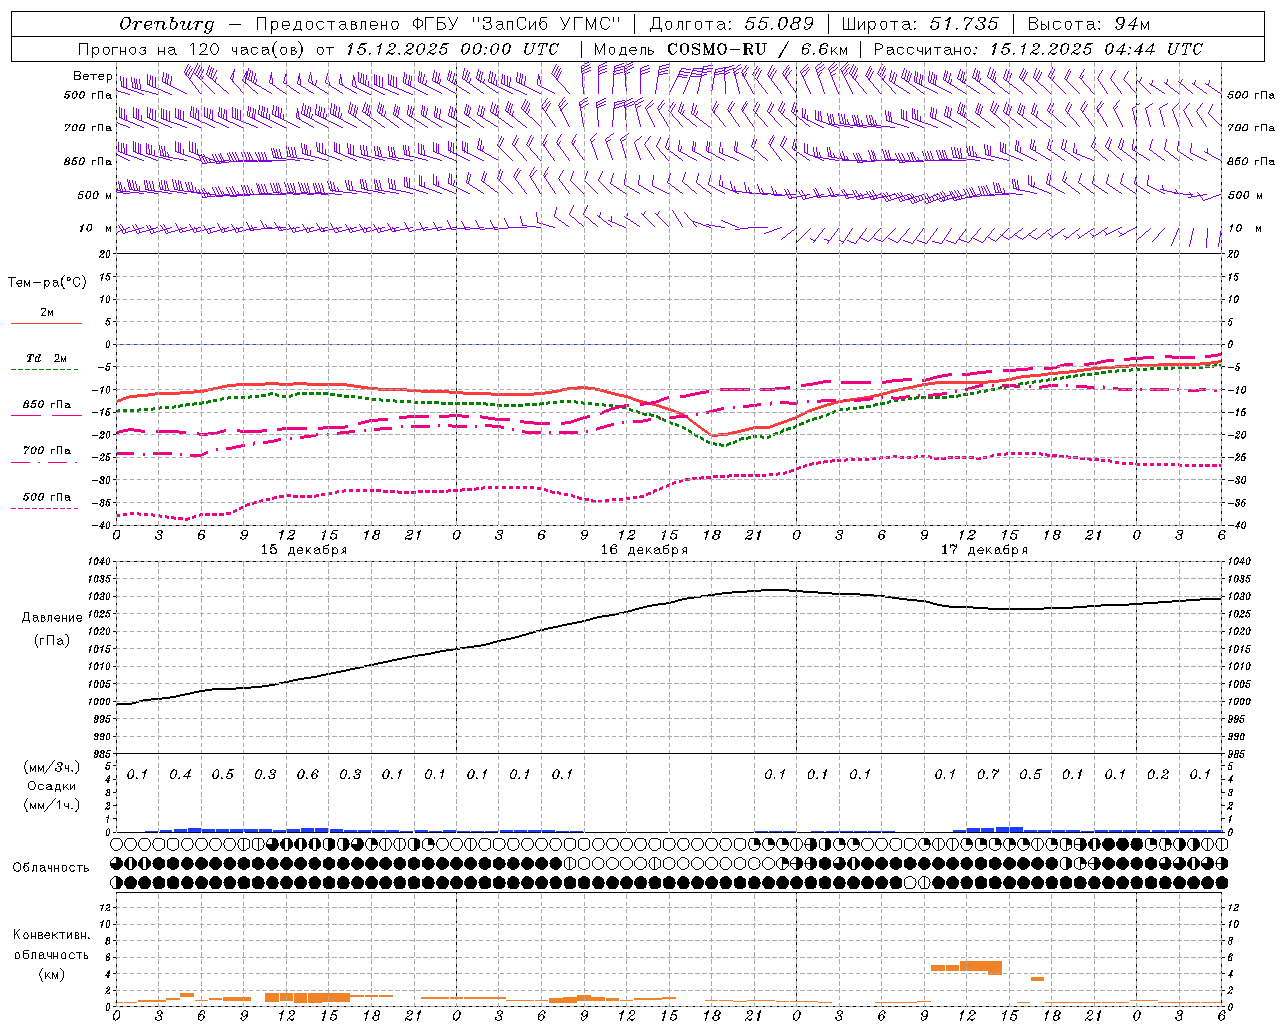Click the Orenburg station title
The width and height of the screenshot is (1280, 1024).
(x=166, y=24)
